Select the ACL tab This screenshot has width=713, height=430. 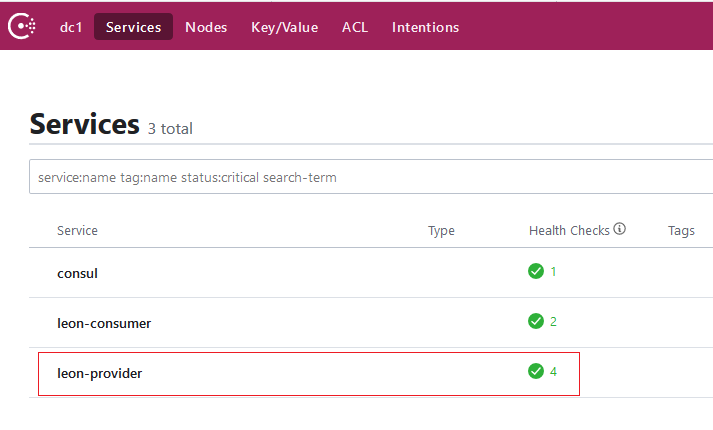click(x=355, y=27)
